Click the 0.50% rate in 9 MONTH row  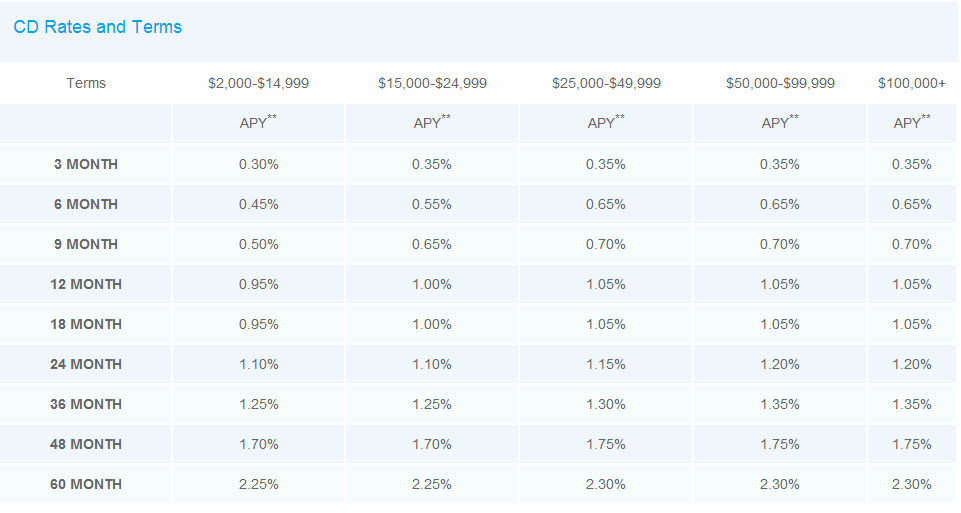[x=258, y=244]
